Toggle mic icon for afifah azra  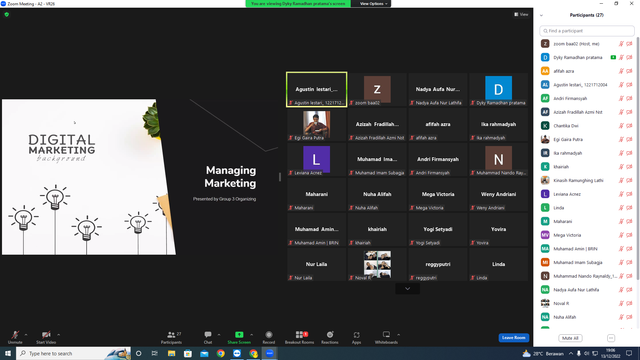(x=621, y=71)
